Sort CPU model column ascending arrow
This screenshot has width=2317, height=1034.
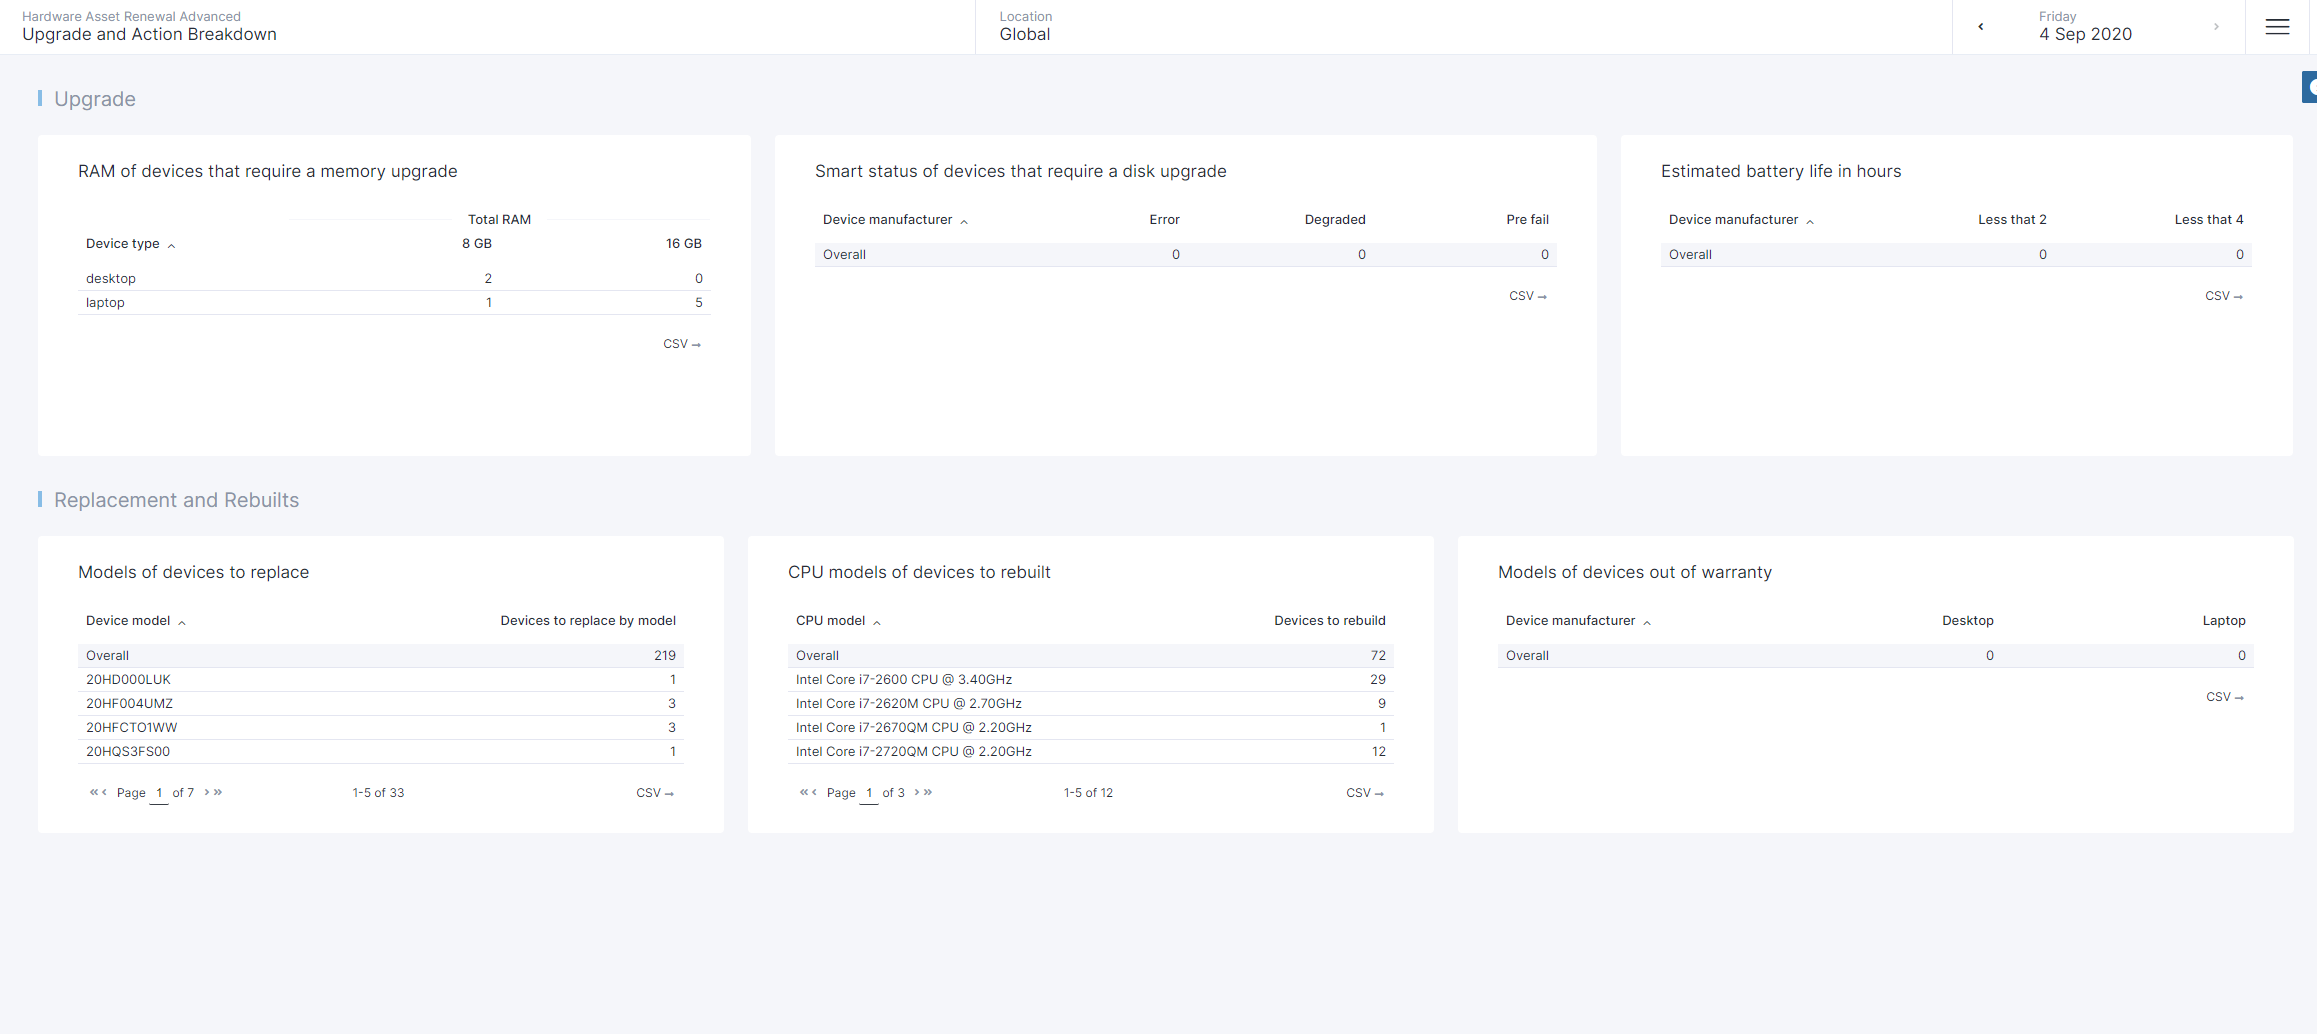pyautogui.click(x=877, y=622)
